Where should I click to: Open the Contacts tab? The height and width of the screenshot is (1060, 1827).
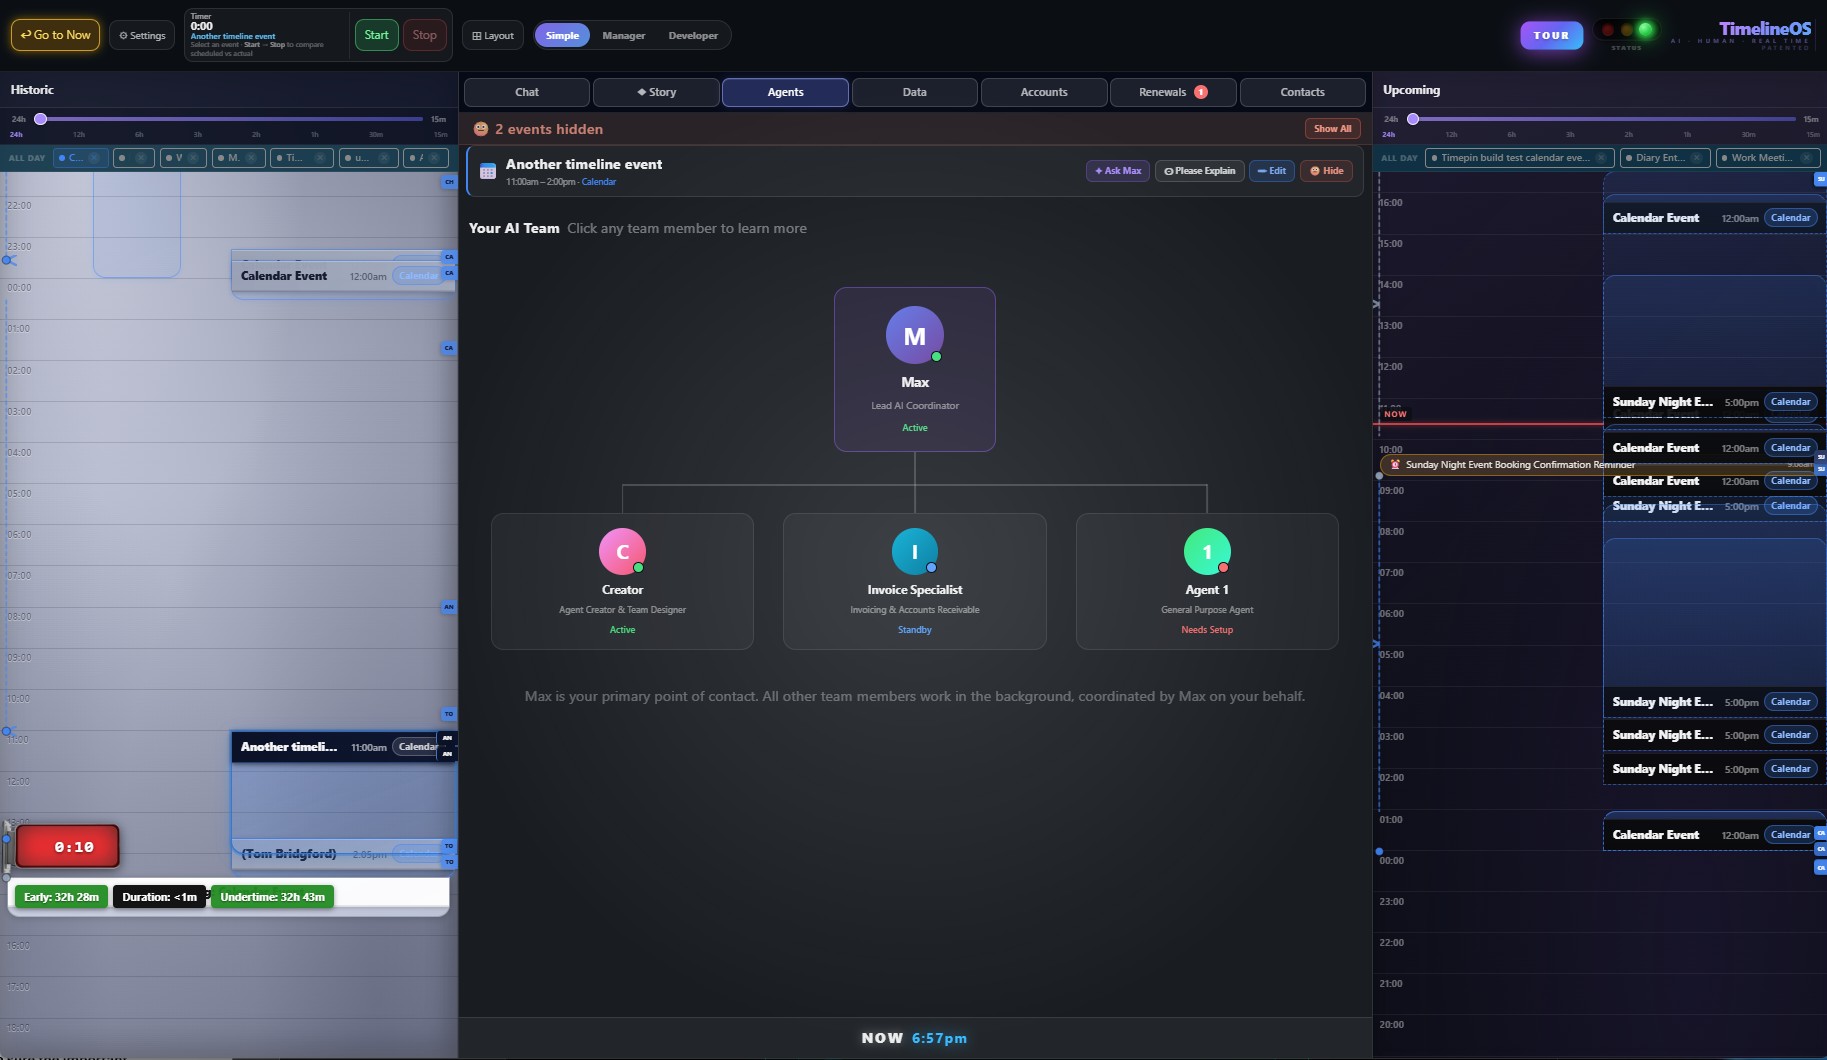pos(1302,92)
